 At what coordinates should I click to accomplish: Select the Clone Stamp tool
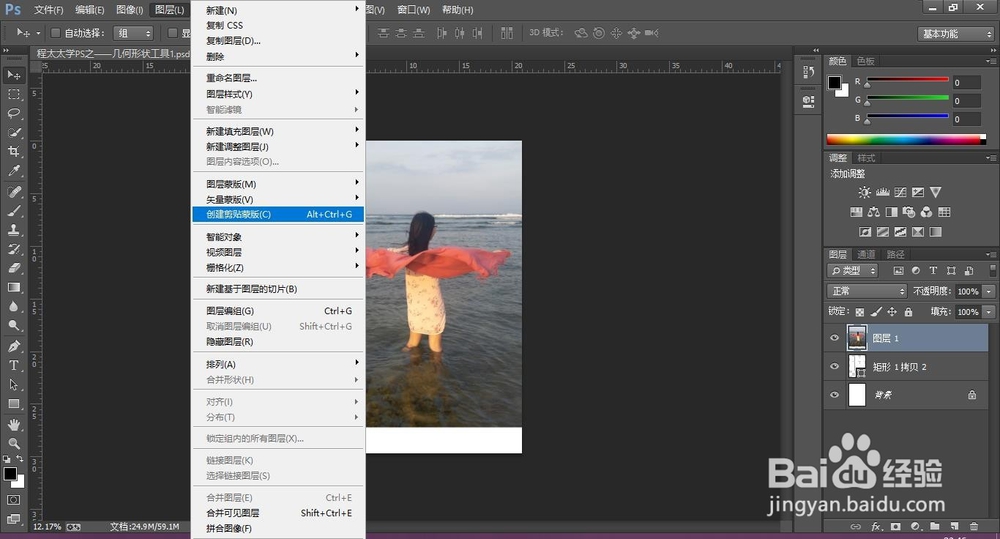(x=13, y=230)
